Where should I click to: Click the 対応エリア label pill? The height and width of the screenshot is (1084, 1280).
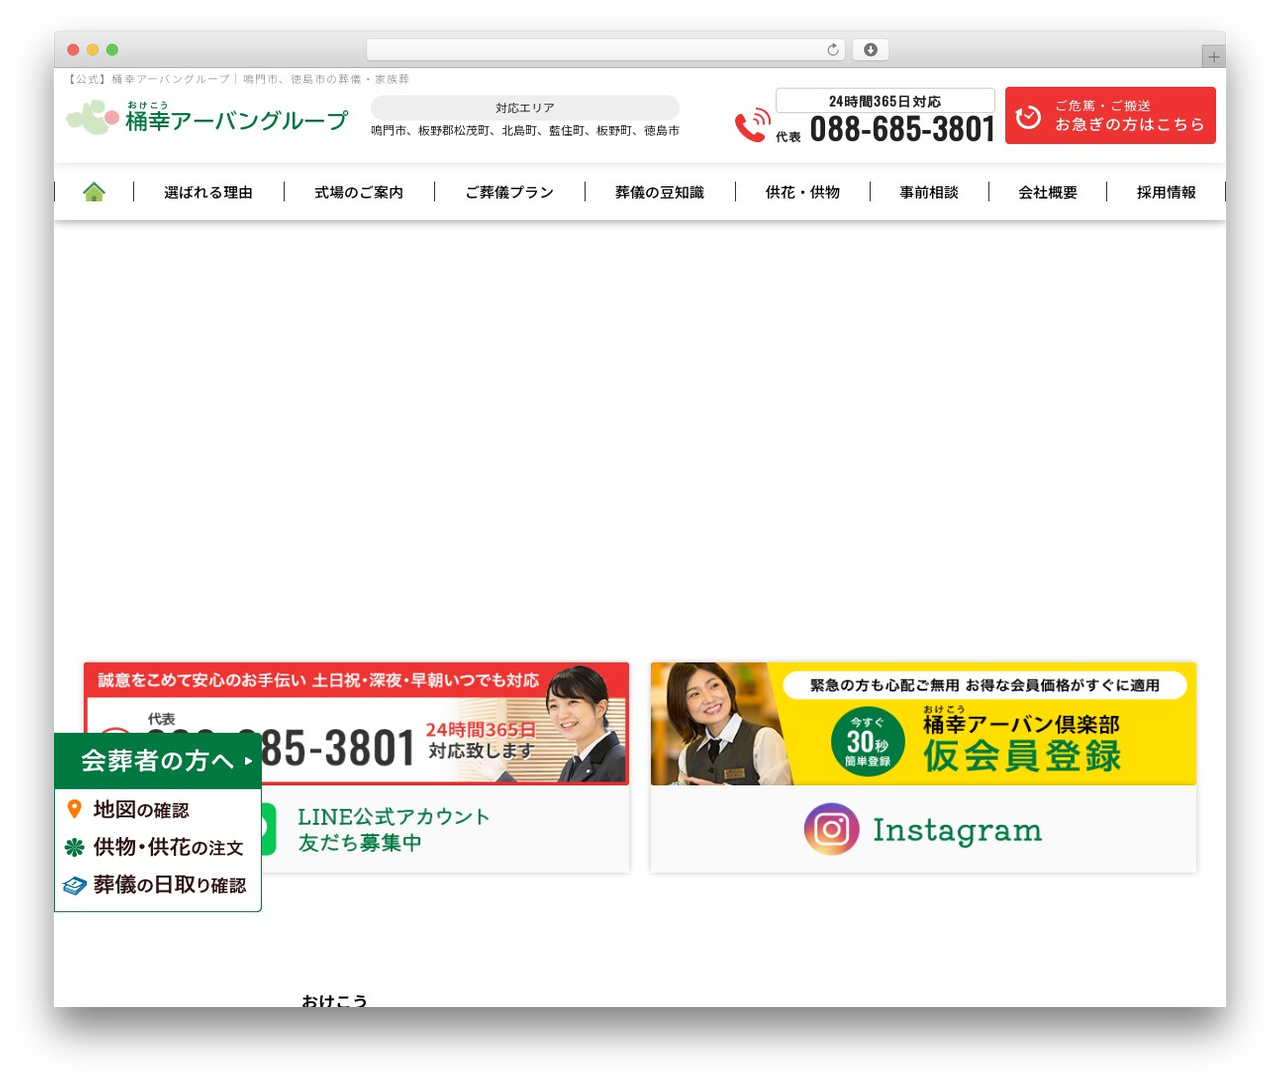point(525,108)
